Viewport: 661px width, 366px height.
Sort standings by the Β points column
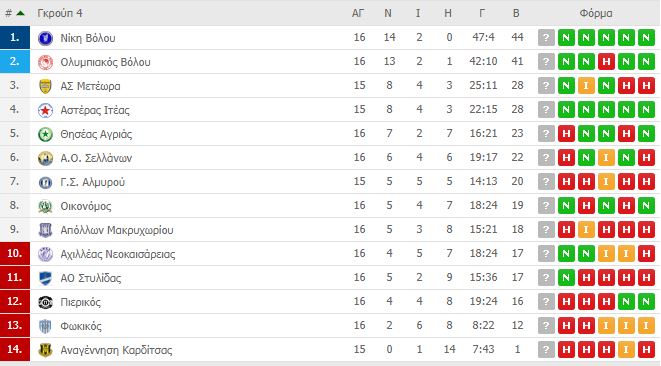516,13
